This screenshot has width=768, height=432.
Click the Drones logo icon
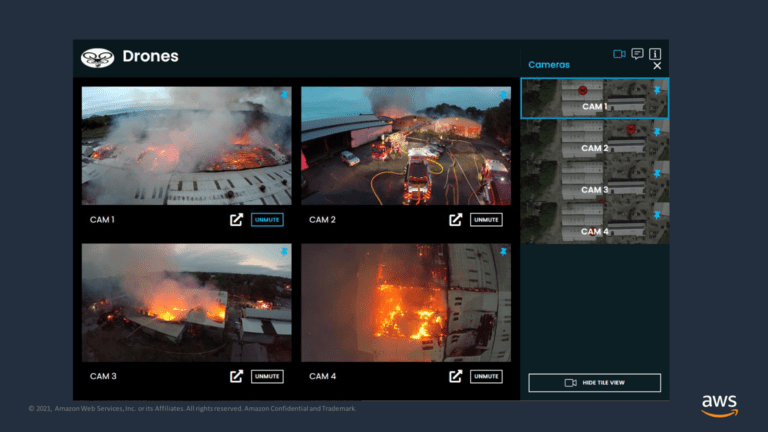point(97,57)
